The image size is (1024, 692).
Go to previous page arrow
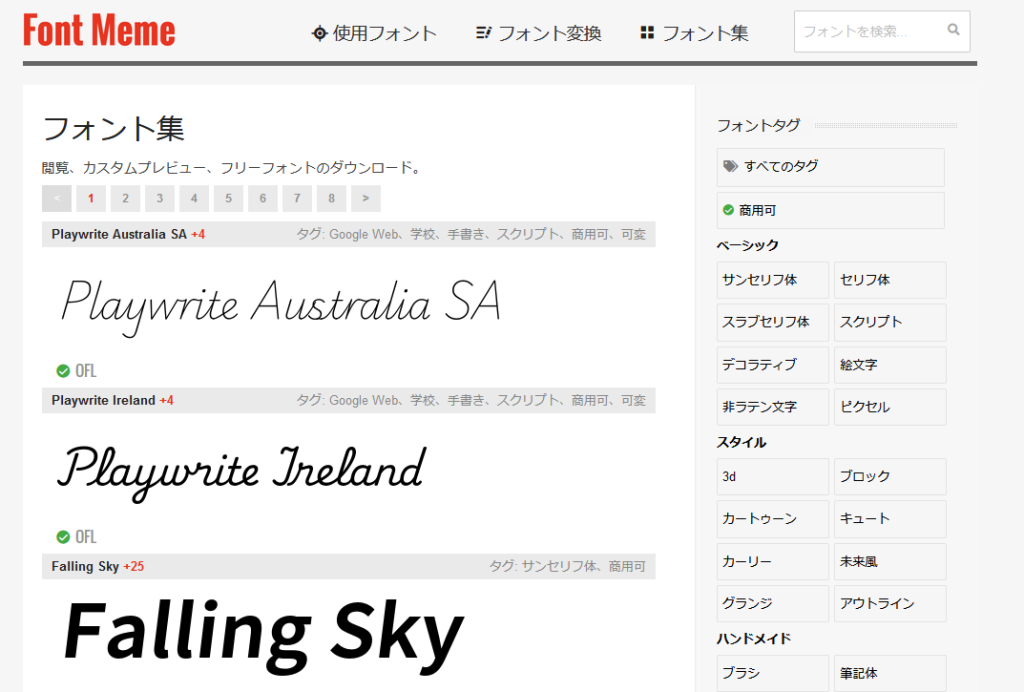click(57, 198)
